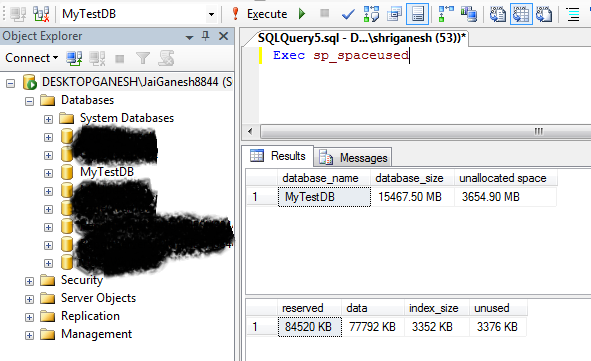
Task: Select the Results to Text icon
Action: [498, 14]
